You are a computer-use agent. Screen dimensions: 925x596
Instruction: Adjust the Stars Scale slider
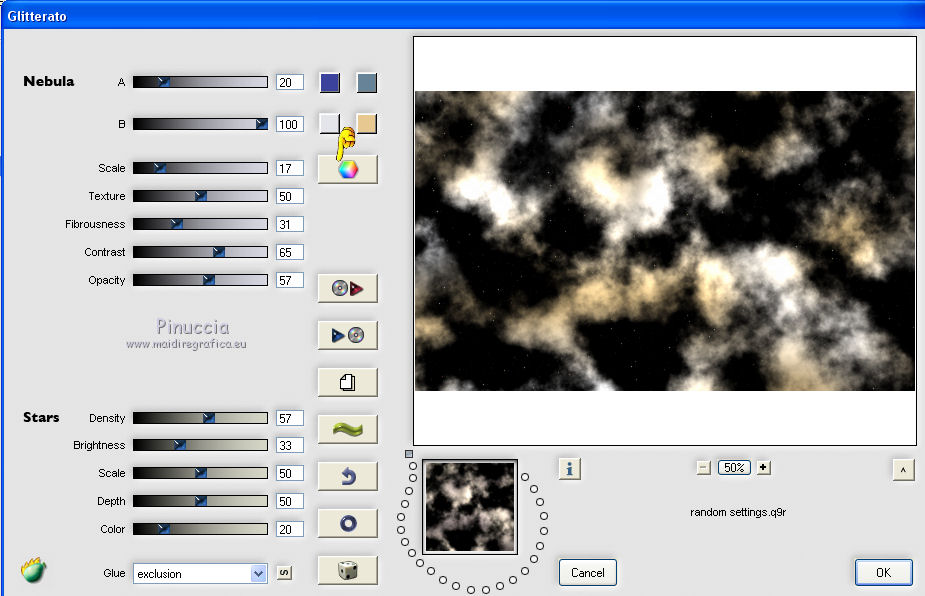(x=200, y=473)
